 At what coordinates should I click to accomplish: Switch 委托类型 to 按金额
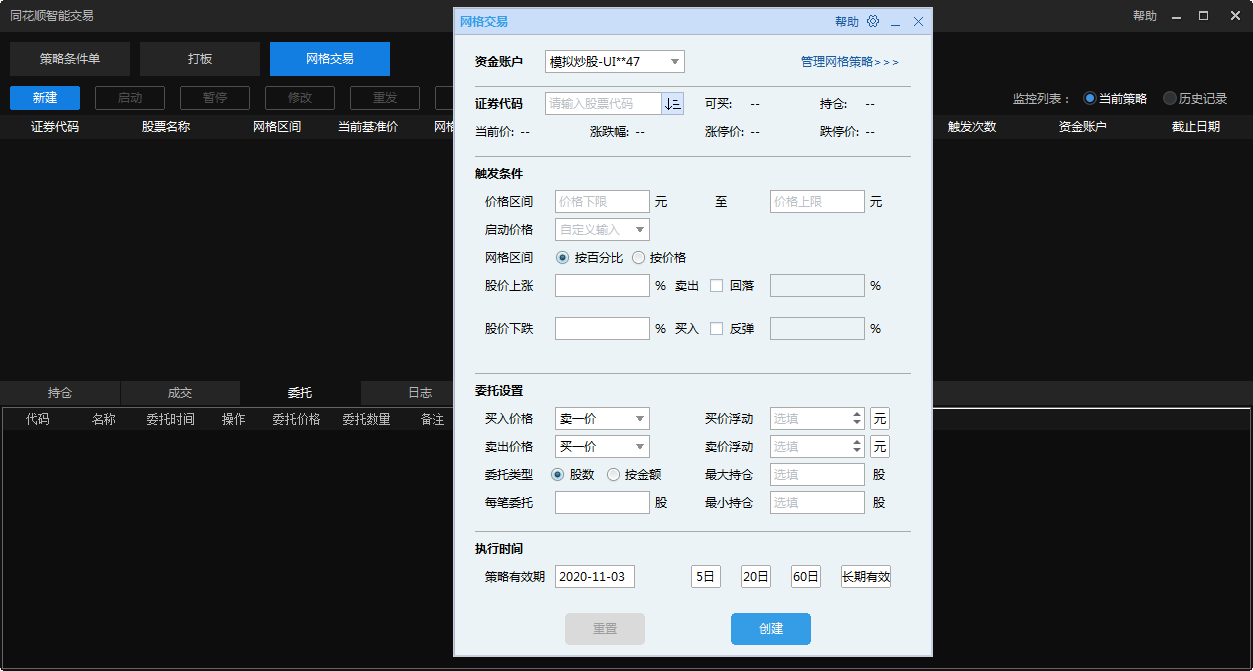613,474
